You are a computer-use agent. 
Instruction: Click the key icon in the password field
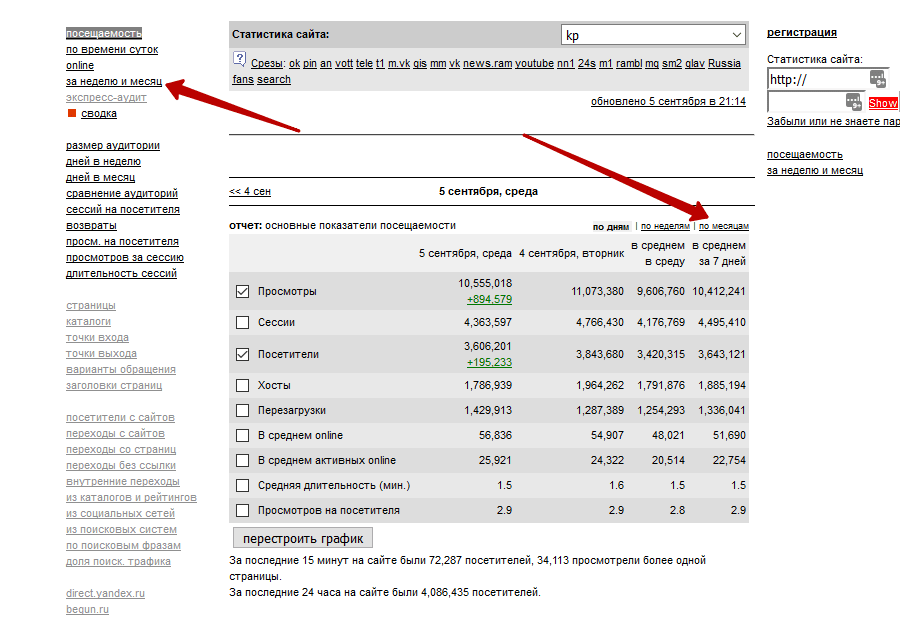coord(853,101)
